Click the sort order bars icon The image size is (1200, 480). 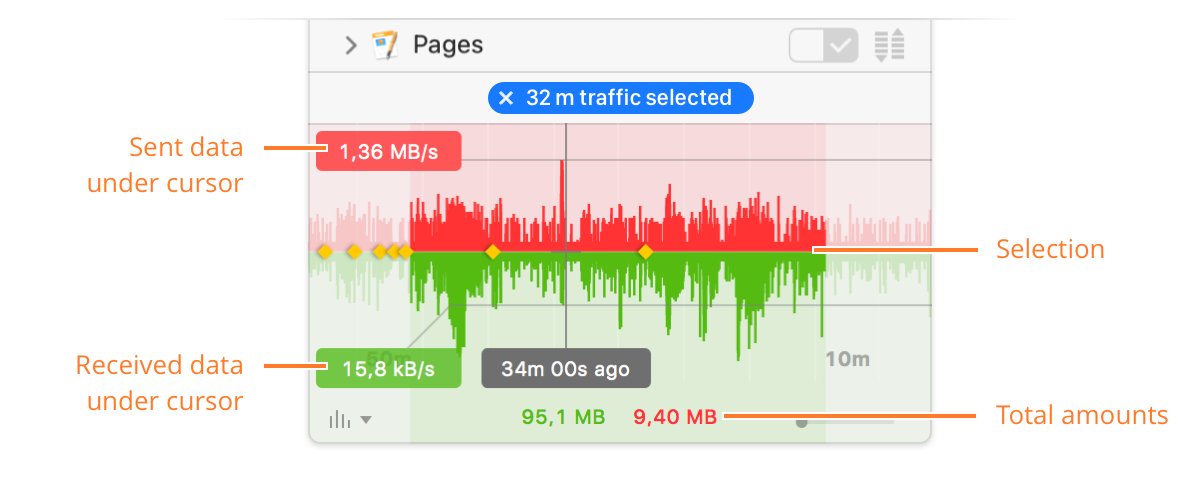click(889, 45)
